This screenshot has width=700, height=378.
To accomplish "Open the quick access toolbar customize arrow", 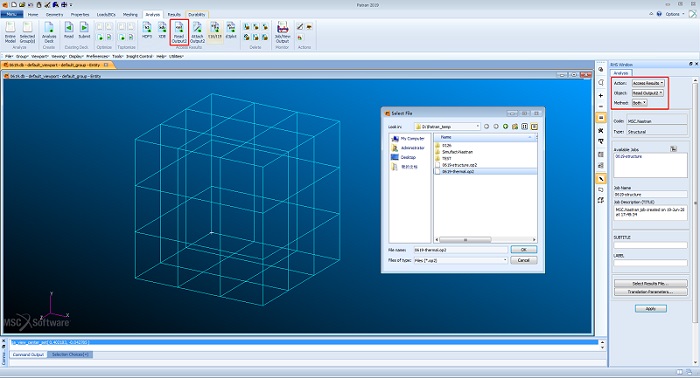I will coord(71,5).
